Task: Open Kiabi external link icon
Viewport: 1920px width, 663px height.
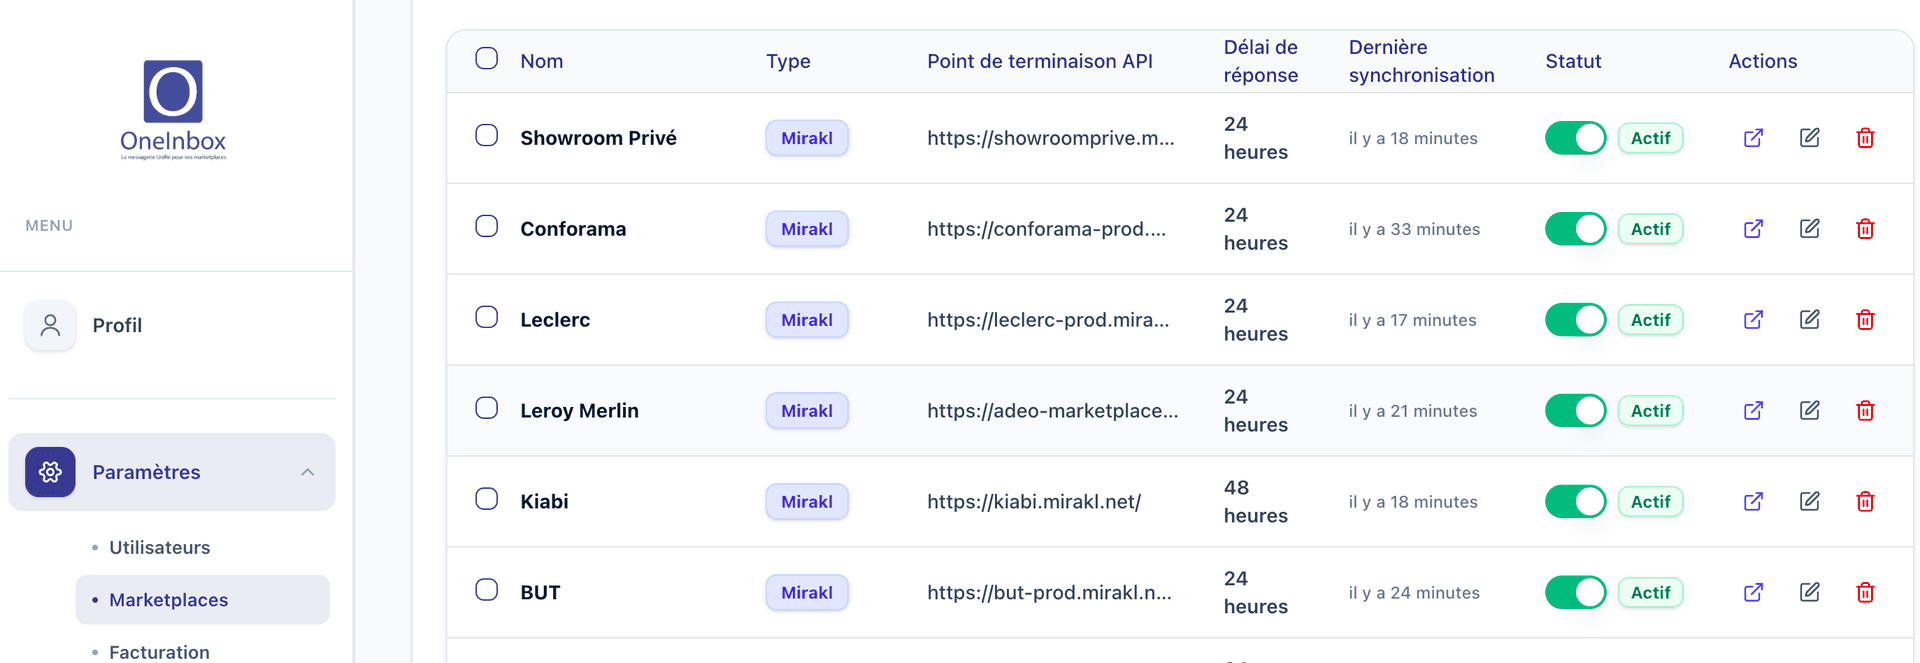Action: point(1753,502)
